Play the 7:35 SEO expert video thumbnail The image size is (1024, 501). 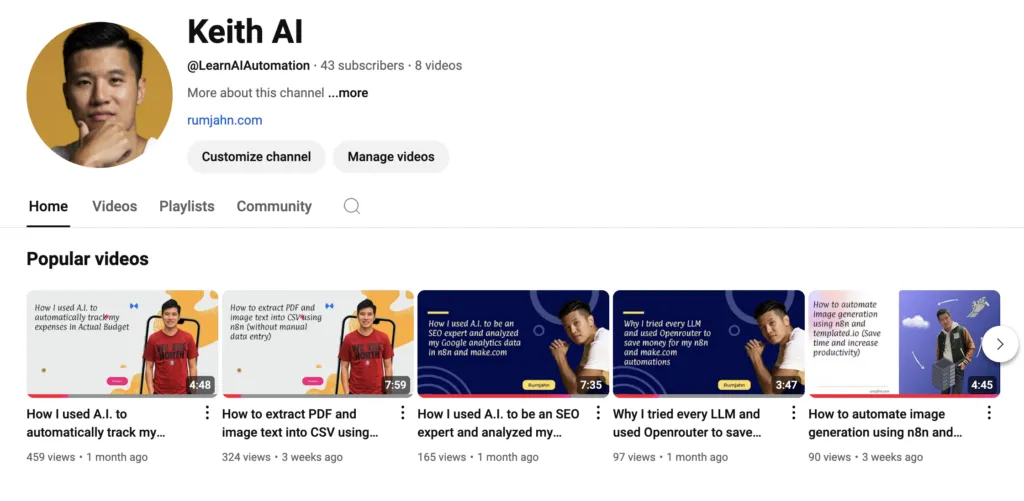[x=513, y=343]
